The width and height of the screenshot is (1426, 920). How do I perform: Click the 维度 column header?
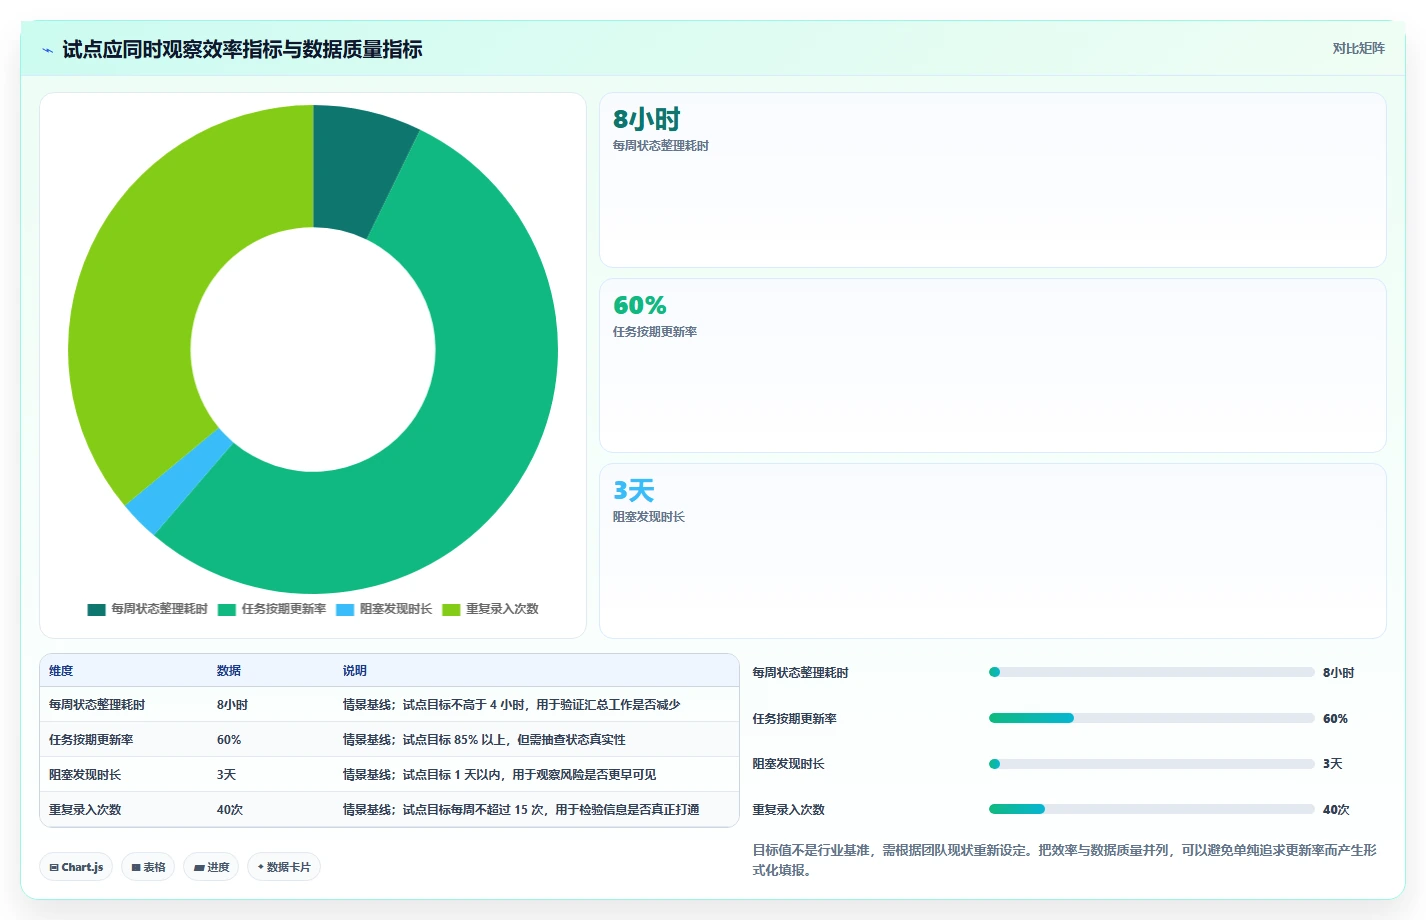(61, 671)
